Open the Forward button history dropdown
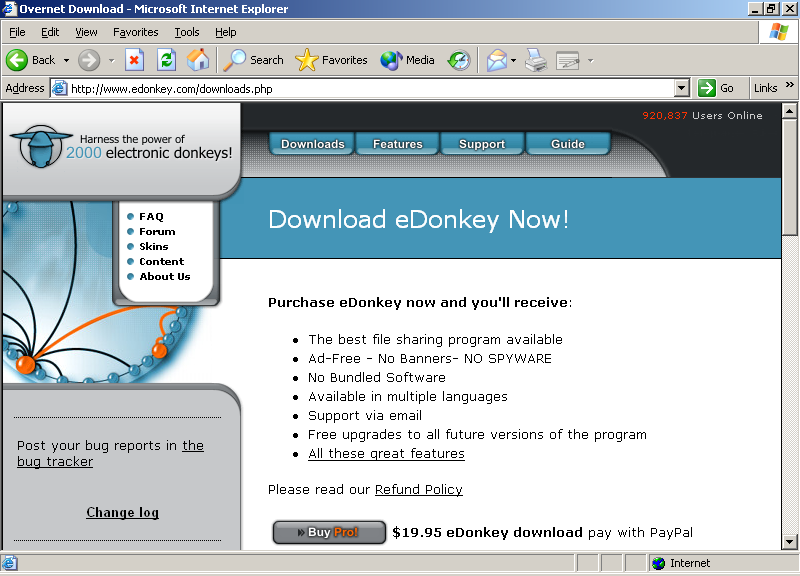This screenshot has width=800, height=576. 111,60
